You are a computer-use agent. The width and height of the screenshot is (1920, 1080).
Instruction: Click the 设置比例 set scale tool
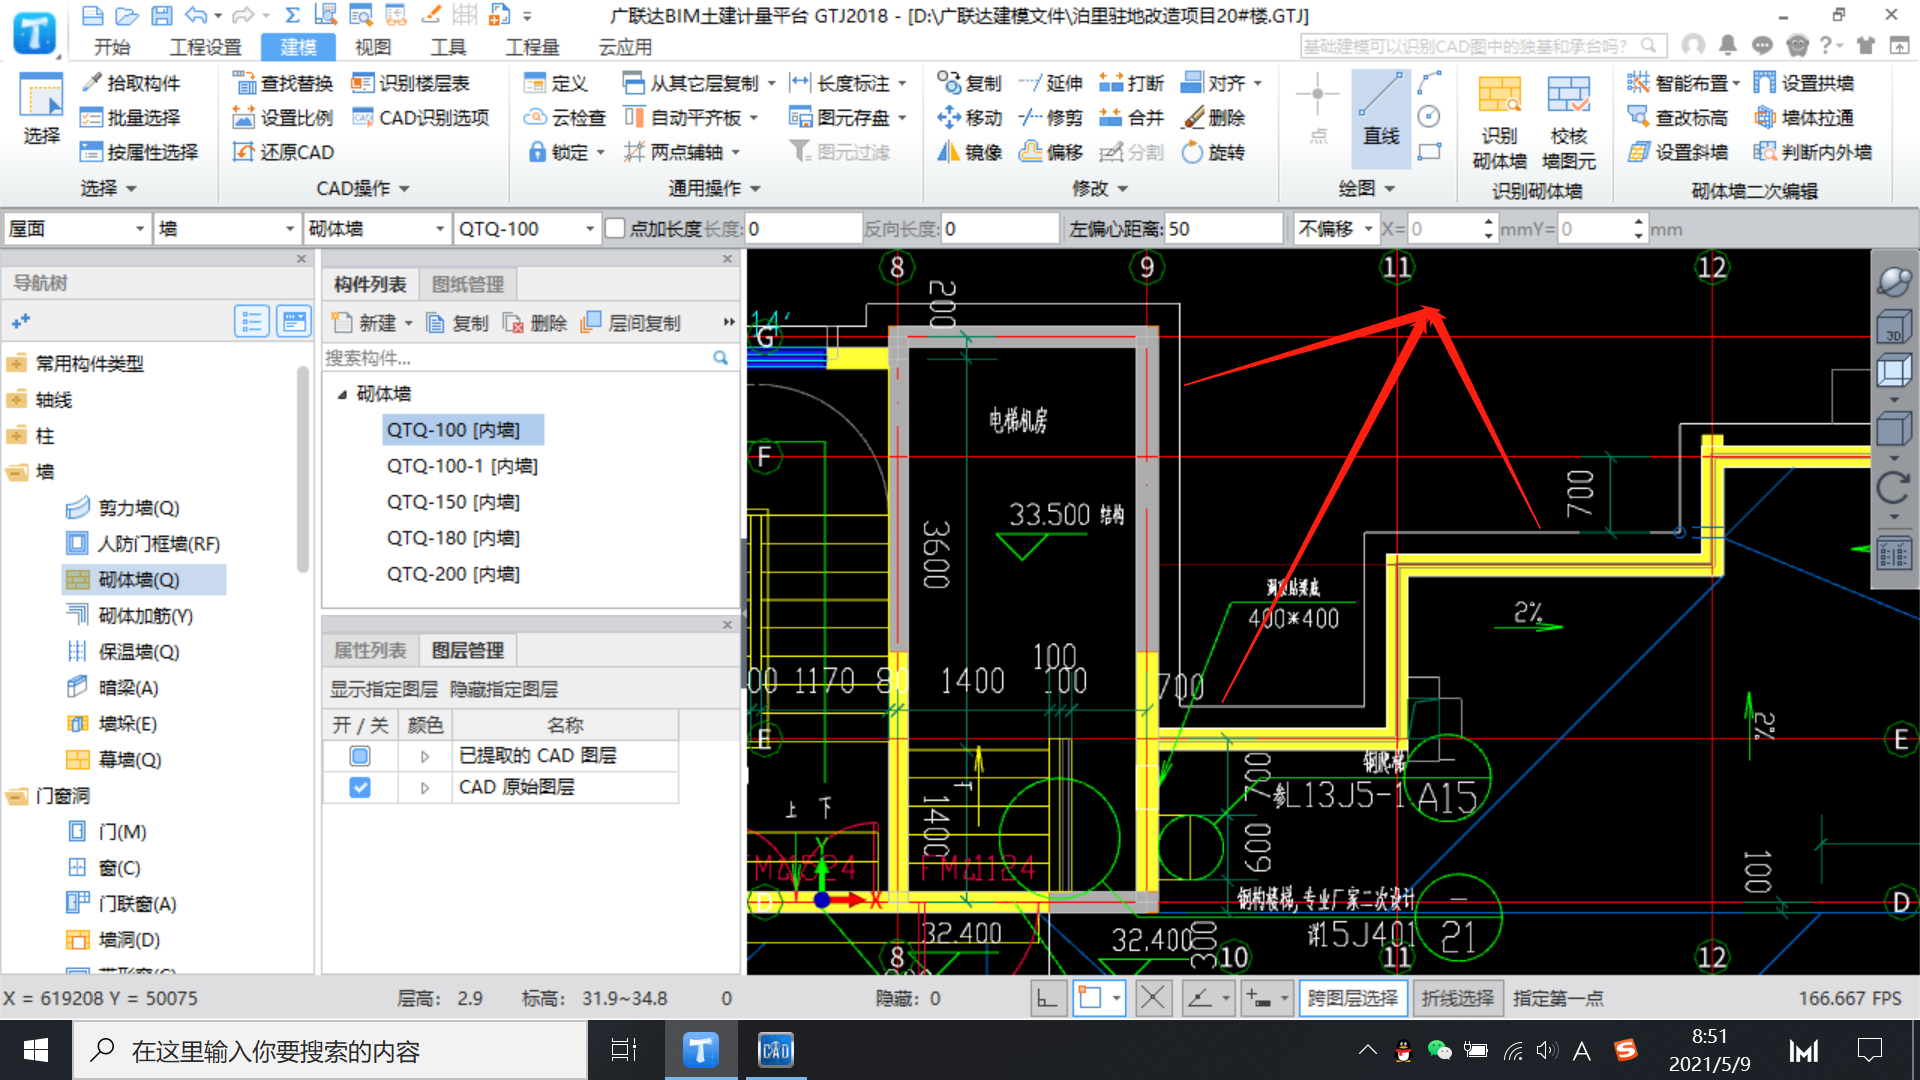click(x=283, y=118)
